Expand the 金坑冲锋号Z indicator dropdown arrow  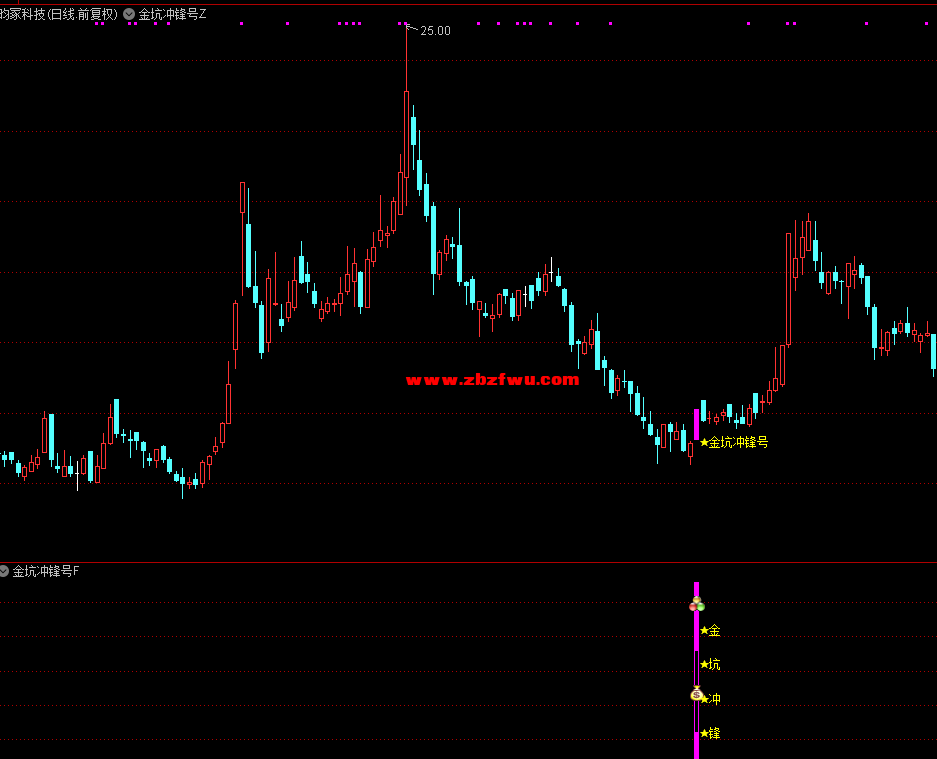(129, 14)
